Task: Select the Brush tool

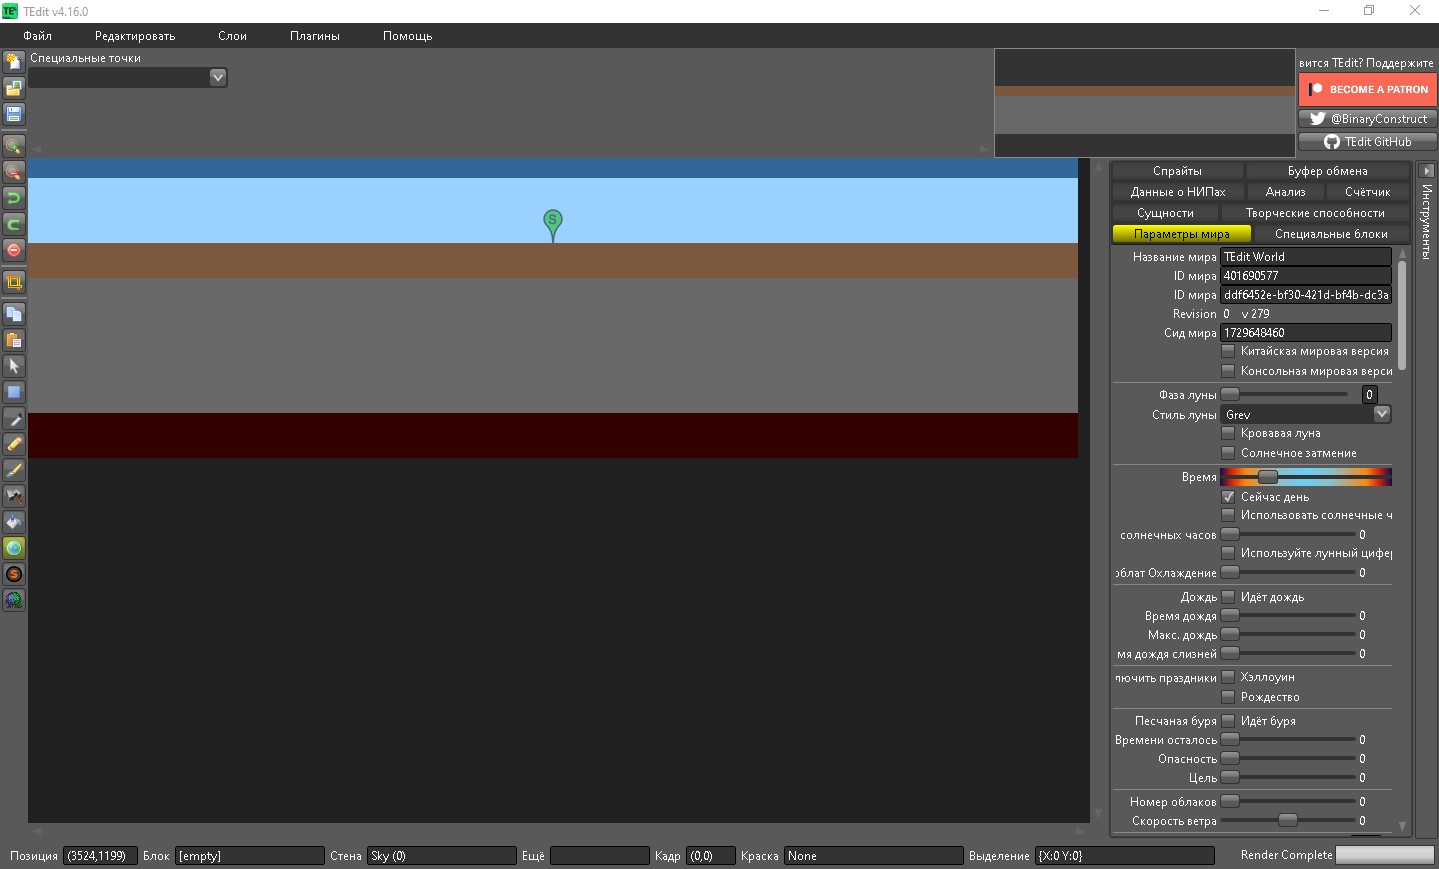Action: click(14, 470)
